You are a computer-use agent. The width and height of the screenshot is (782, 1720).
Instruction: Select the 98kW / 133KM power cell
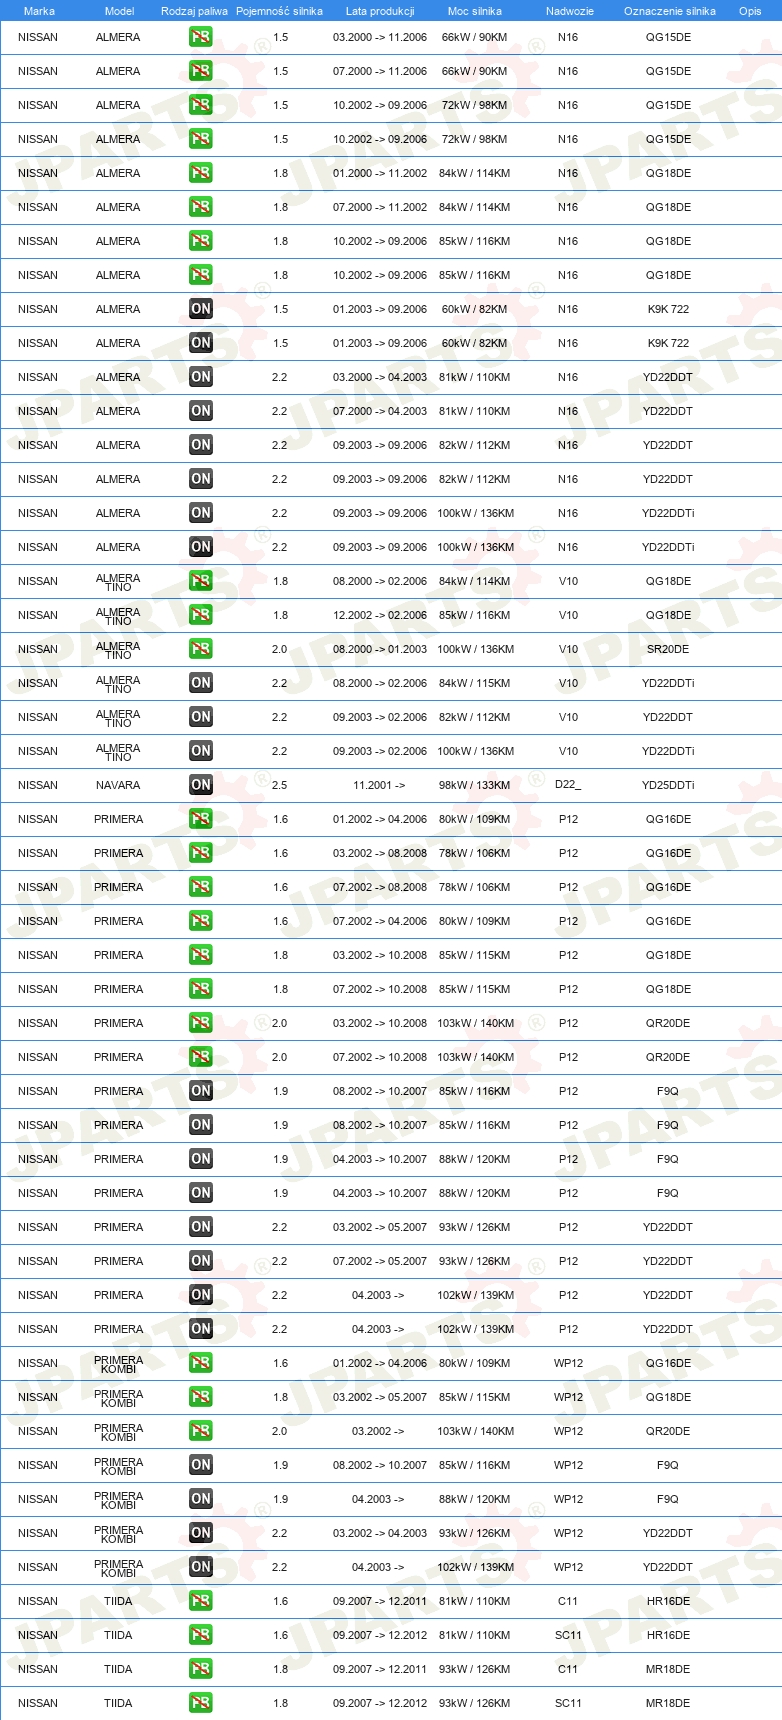point(474,785)
